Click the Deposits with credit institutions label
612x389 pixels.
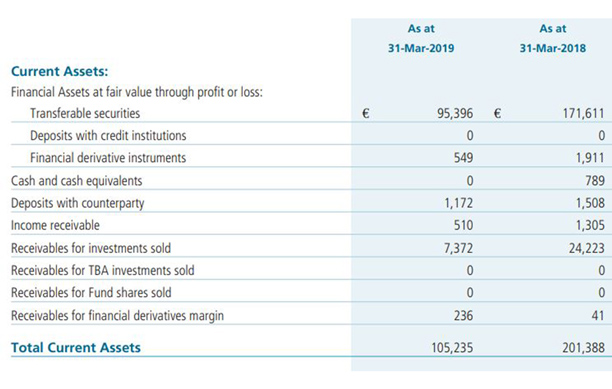pos(108,135)
